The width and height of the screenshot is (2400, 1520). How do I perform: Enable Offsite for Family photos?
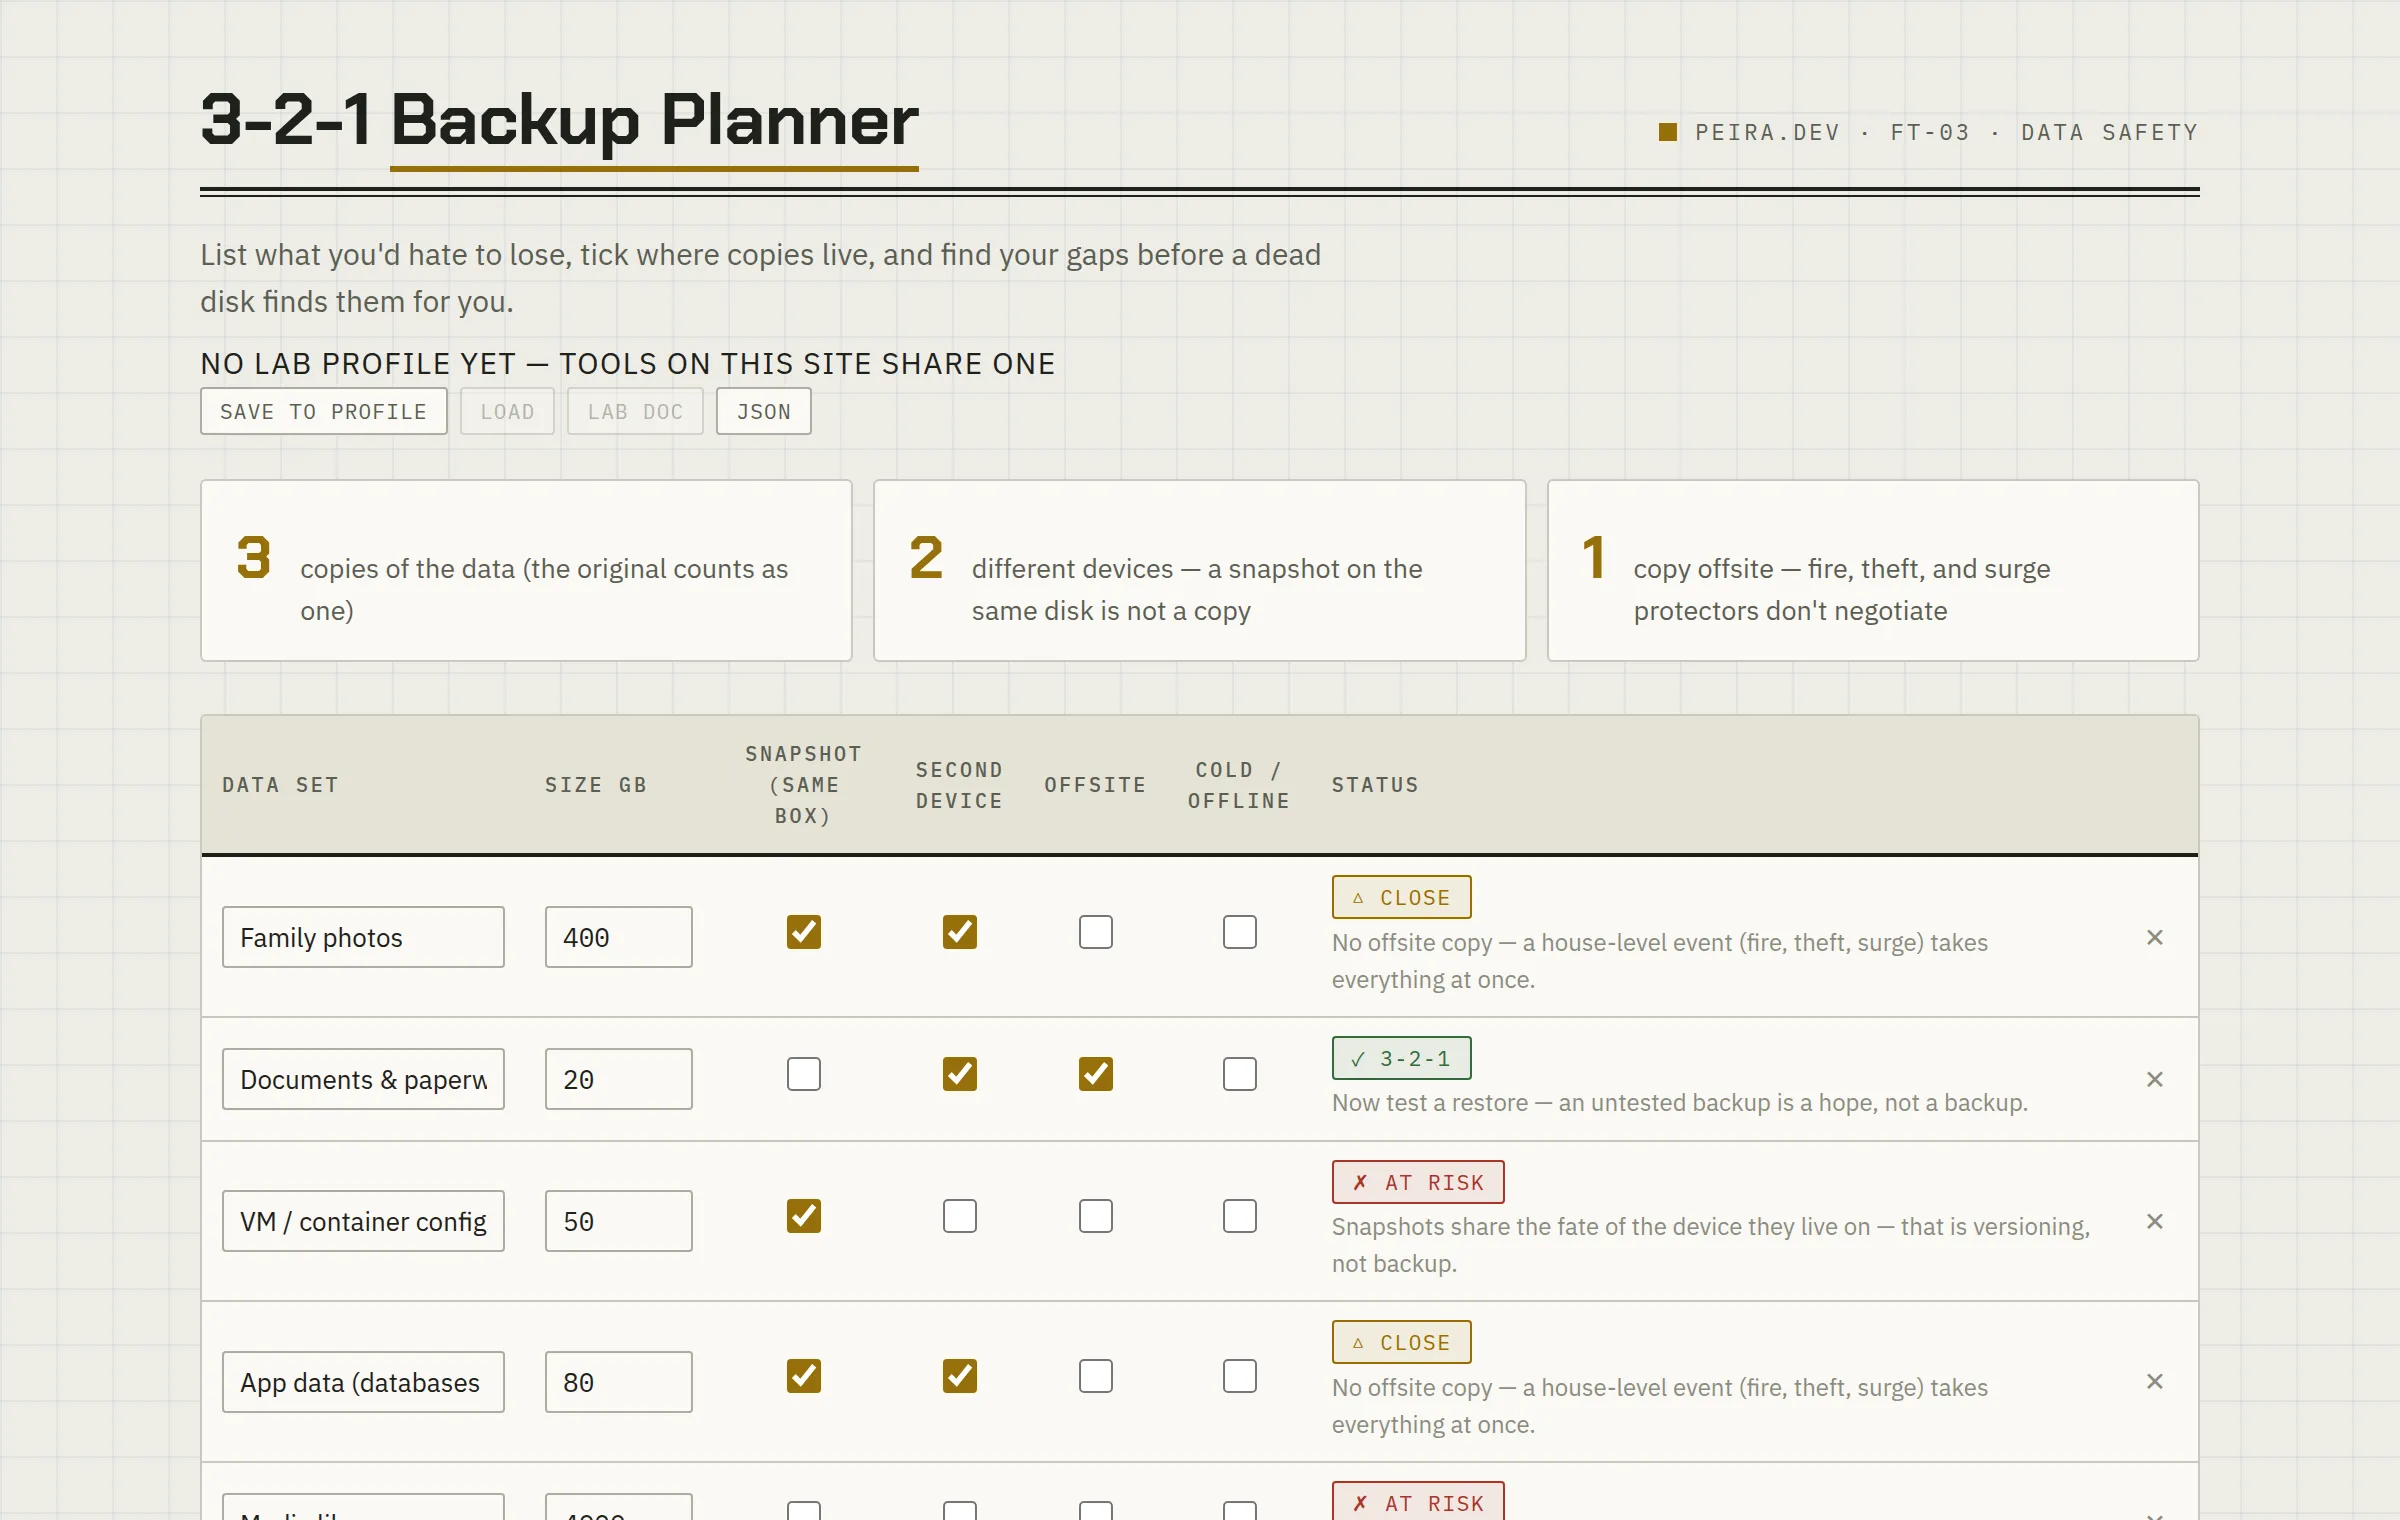point(1095,932)
